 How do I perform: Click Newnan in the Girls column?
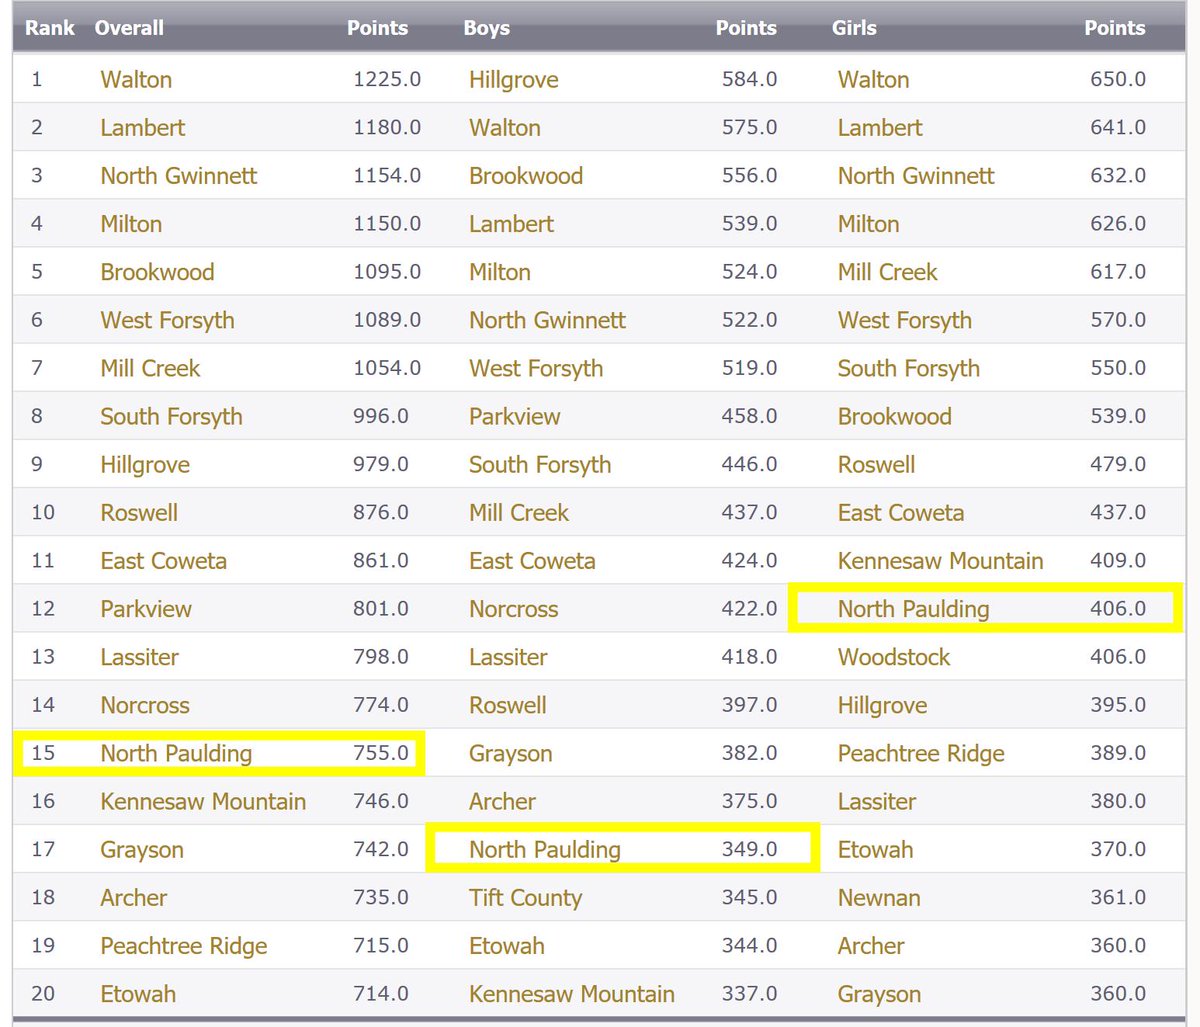(879, 898)
